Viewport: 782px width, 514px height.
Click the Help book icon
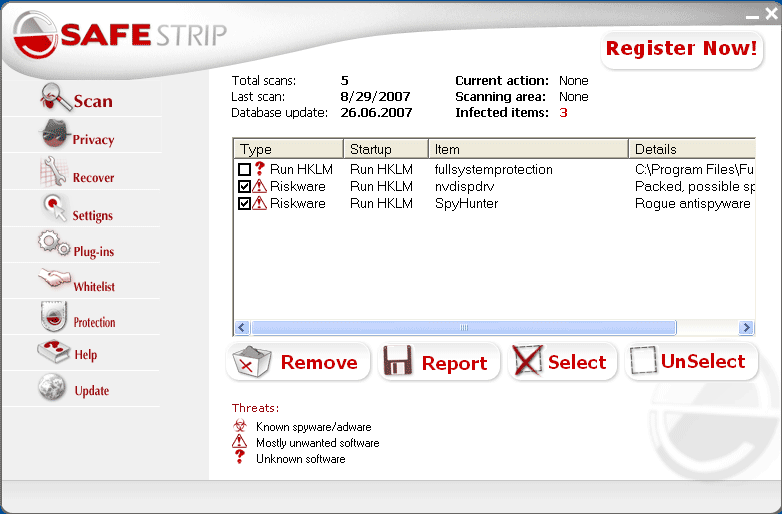[53, 351]
